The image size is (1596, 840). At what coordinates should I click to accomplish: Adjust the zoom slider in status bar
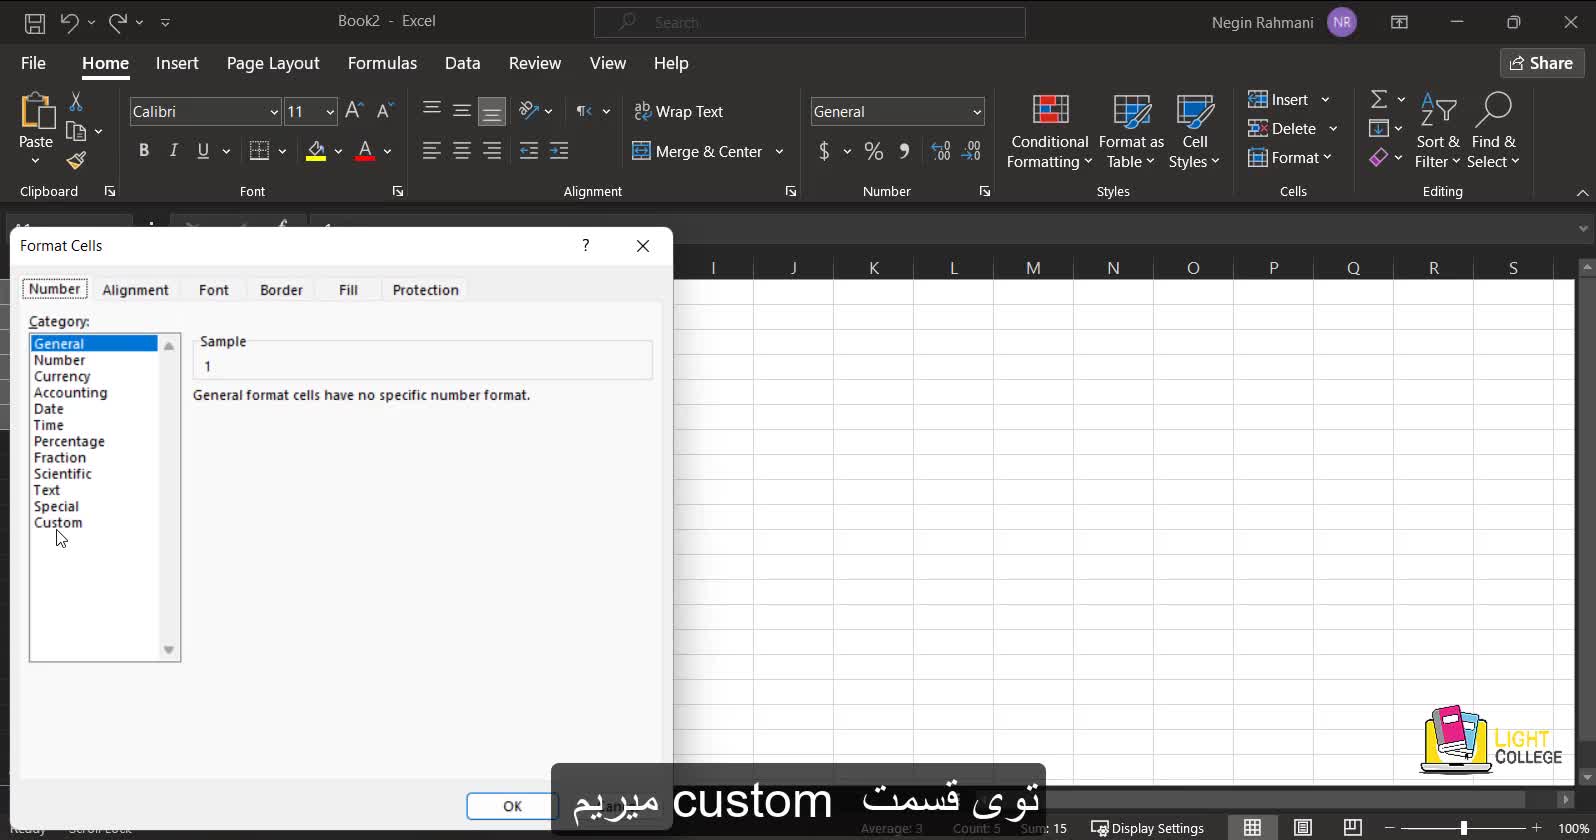pyautogui.click(x=1463, y=828)
